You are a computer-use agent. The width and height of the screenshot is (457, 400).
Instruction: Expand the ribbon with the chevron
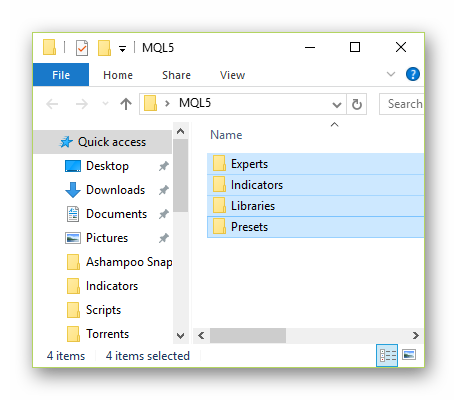(391, 74)
